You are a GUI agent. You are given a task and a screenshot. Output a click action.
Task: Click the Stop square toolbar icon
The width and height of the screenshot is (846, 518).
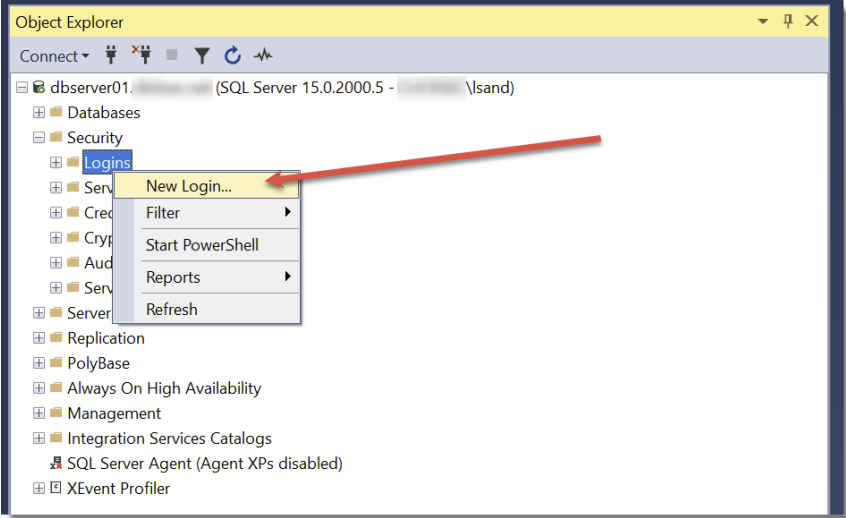[x=172, y=54]
